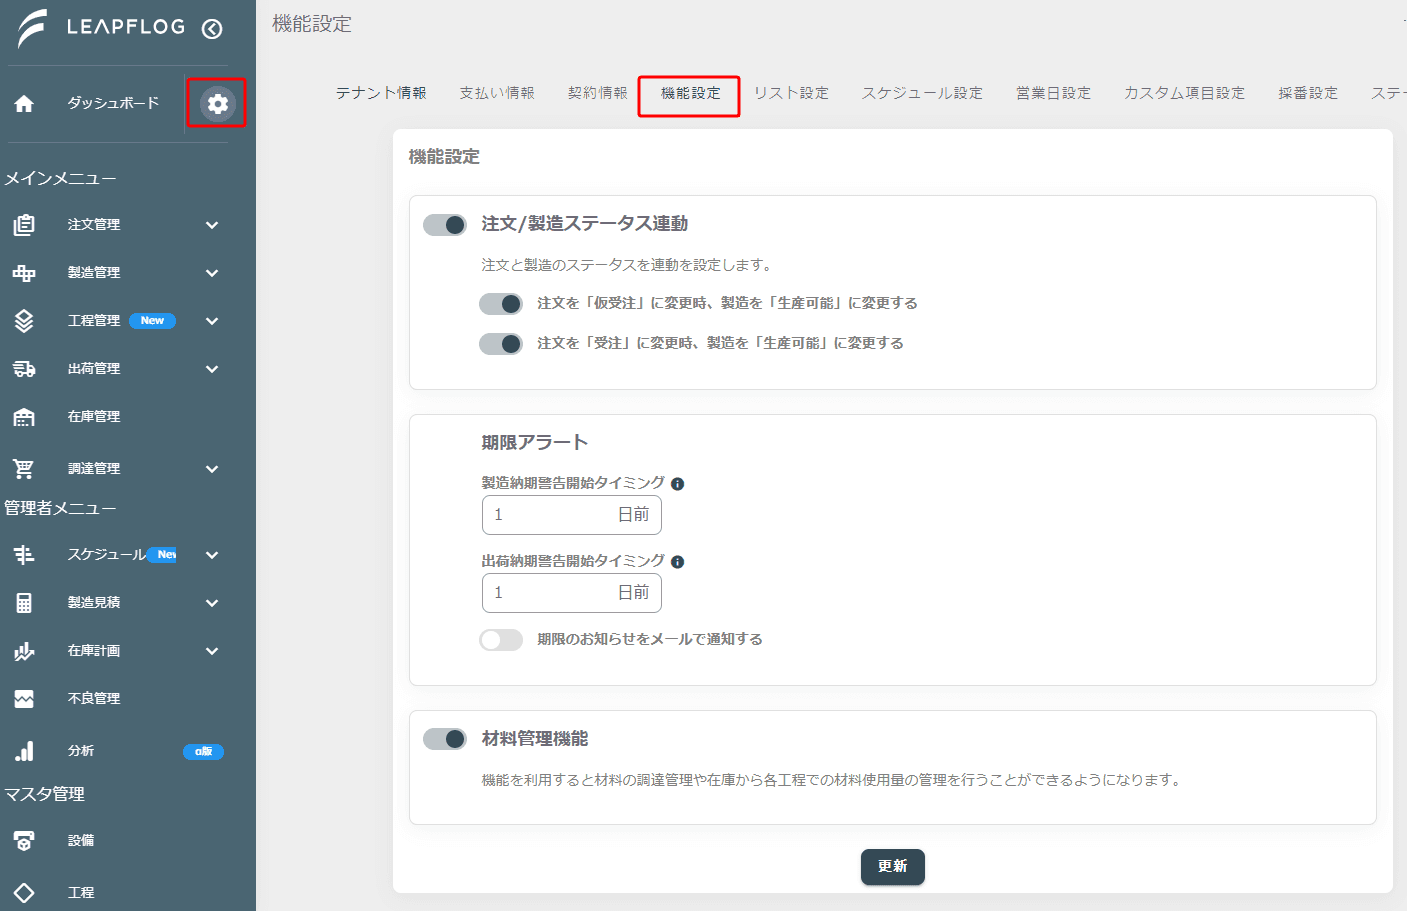Image resolution: width=1407 pixels, height=911 pixels.
Task: Open the カスタム項目設定 tab
Action: point(1184,93)
